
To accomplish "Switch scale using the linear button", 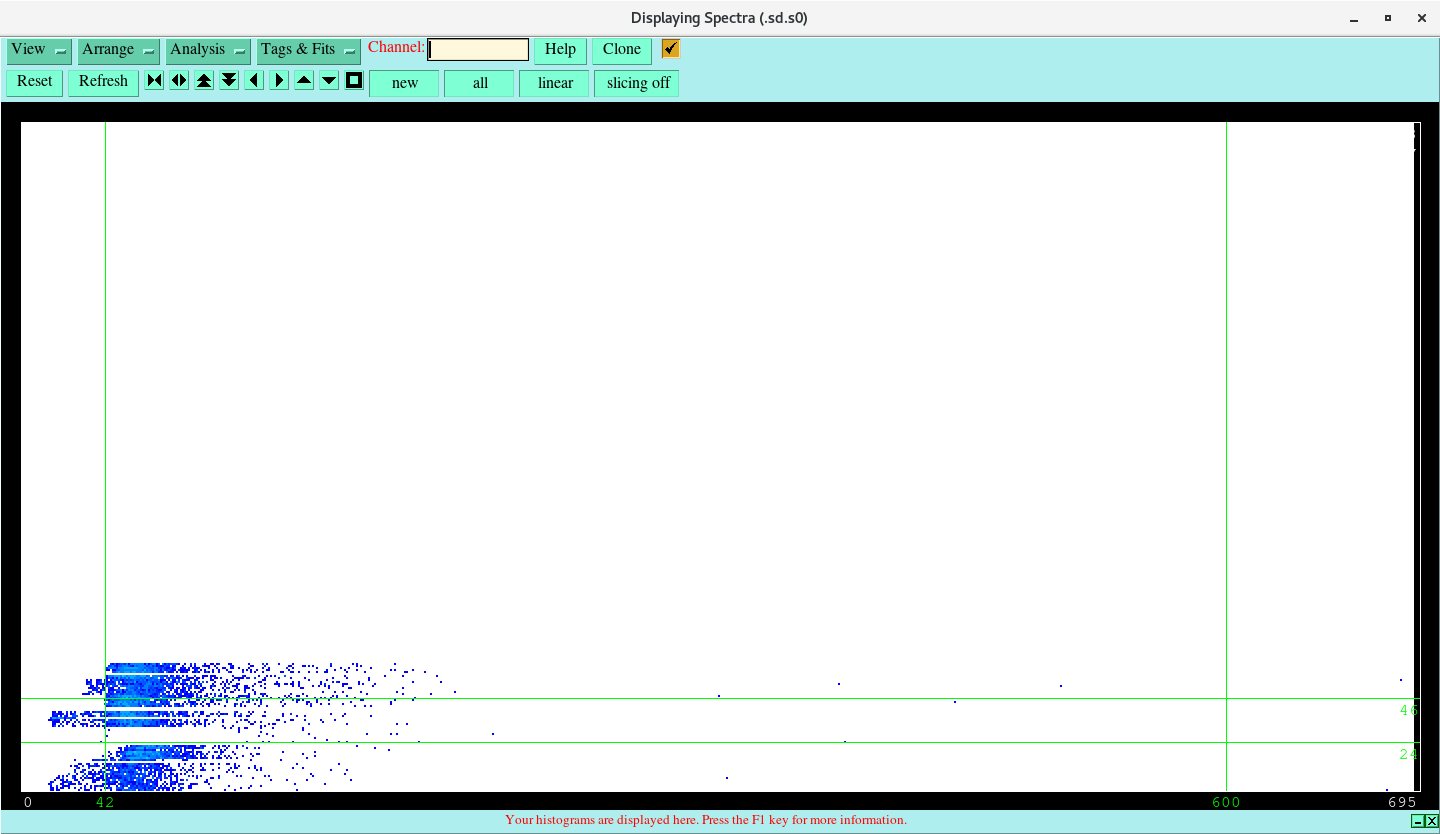I will (554, 83).
